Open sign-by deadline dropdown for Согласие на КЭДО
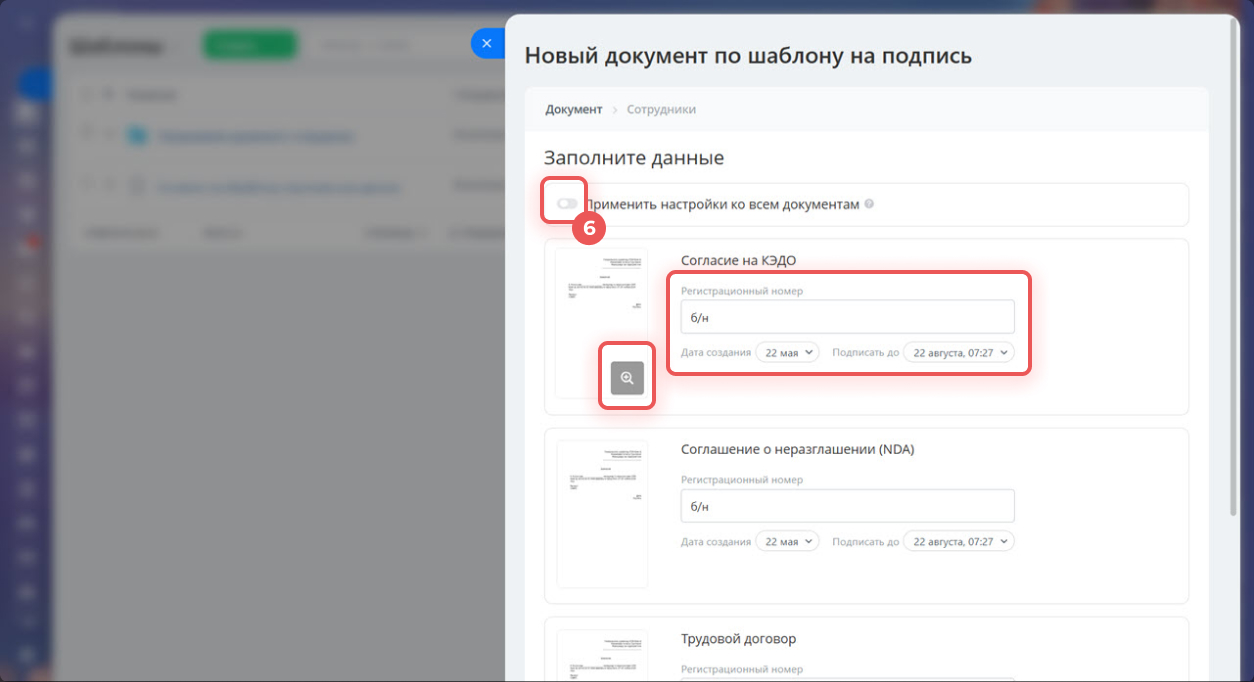The image size is (1254, 682). click(x=958, y=352)
